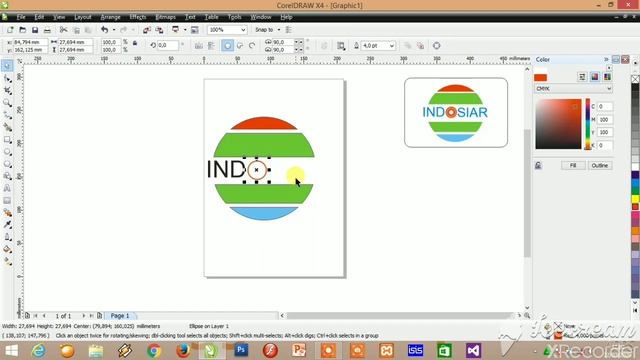Viewport: 640px width, 360px height.
Task: Toggle Pie shape mode on property bar
Action: 240,46
